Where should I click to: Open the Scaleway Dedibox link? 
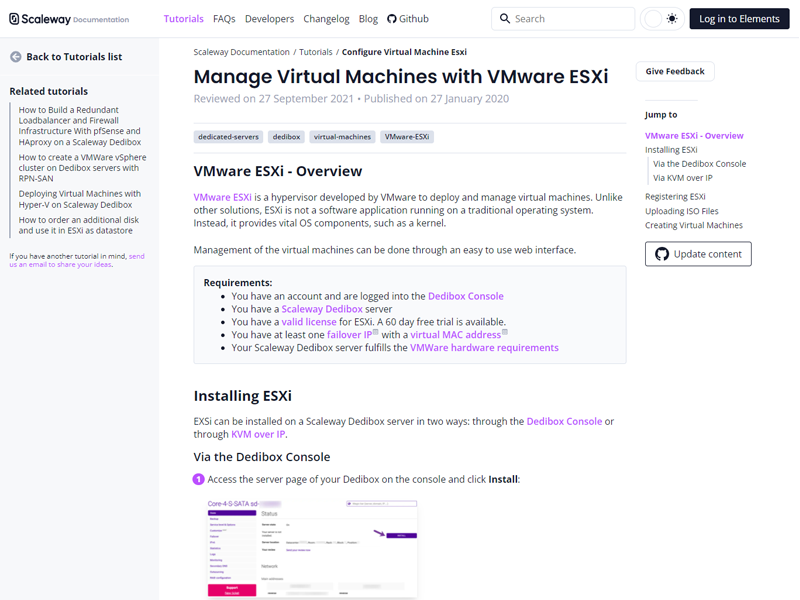pos(322,309)
